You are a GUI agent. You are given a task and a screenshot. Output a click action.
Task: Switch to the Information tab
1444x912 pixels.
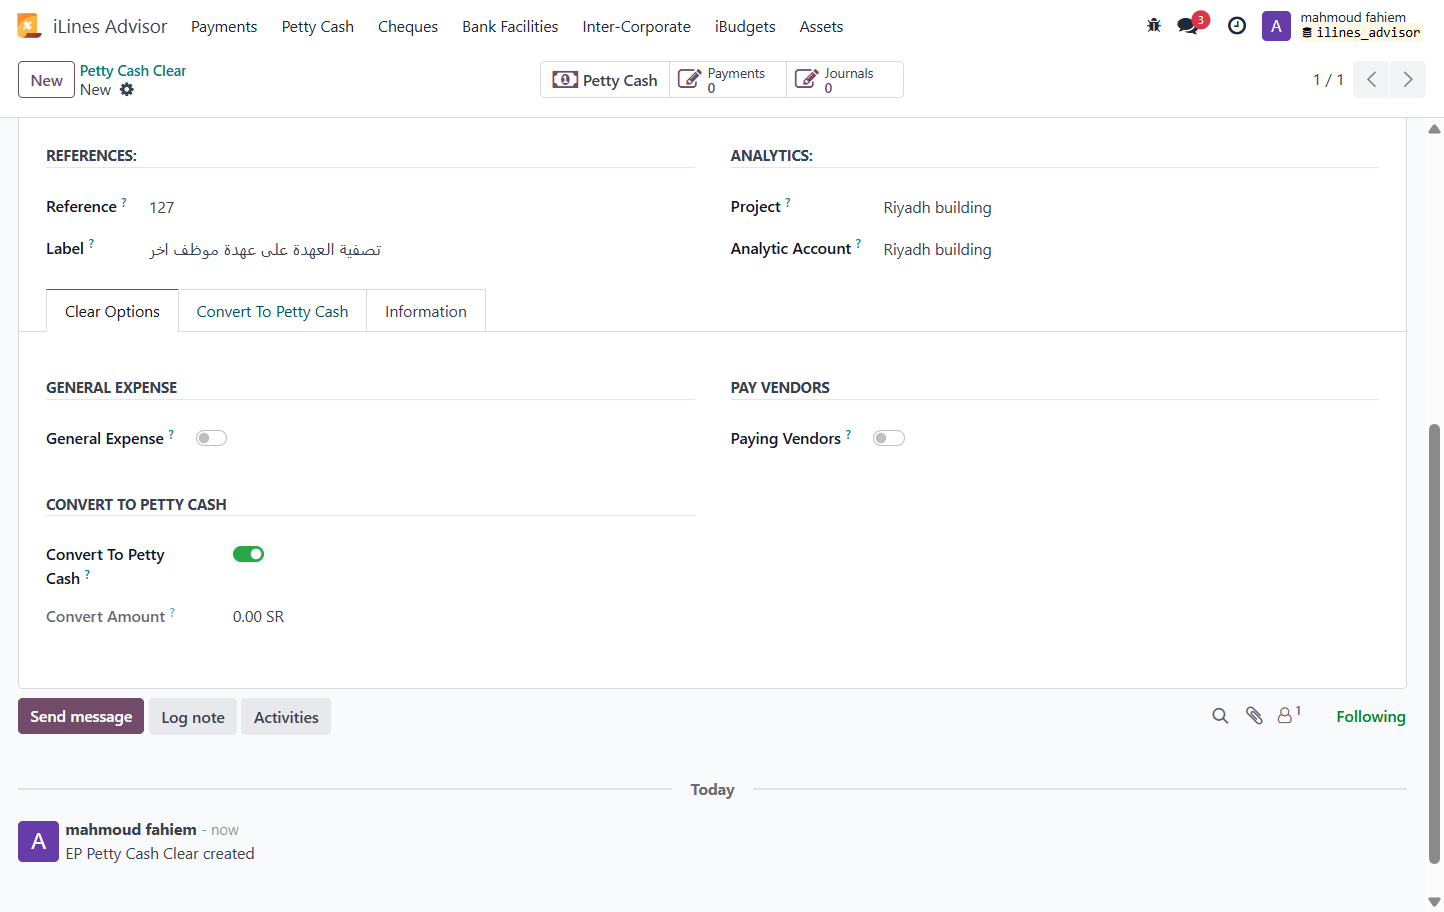[x=426, y=311]
